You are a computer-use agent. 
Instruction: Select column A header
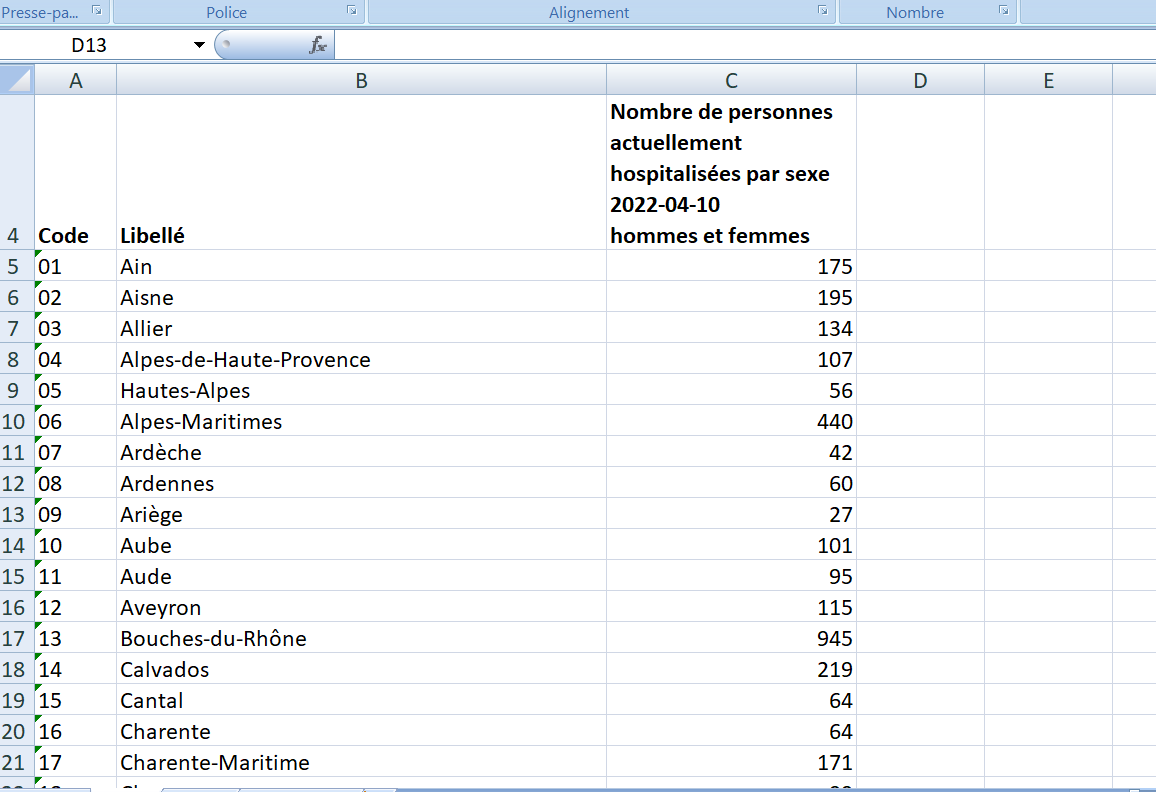pyautogui.click(x=76, y=81)
